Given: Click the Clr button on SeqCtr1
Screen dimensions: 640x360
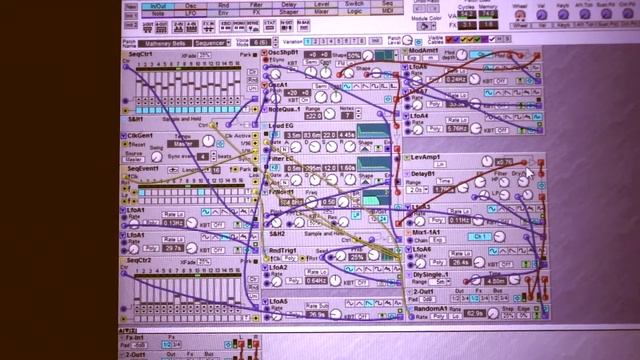Looking at the screenshot, I should pyautogui.click(x=253, y=72).
